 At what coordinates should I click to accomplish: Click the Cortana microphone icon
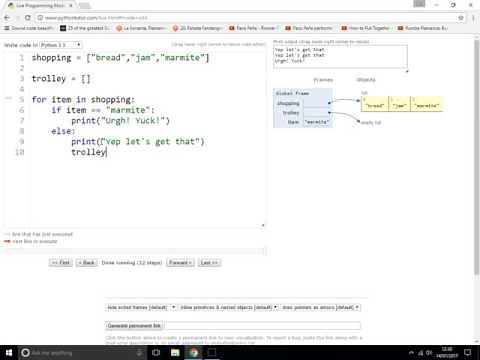coord(139,353)
